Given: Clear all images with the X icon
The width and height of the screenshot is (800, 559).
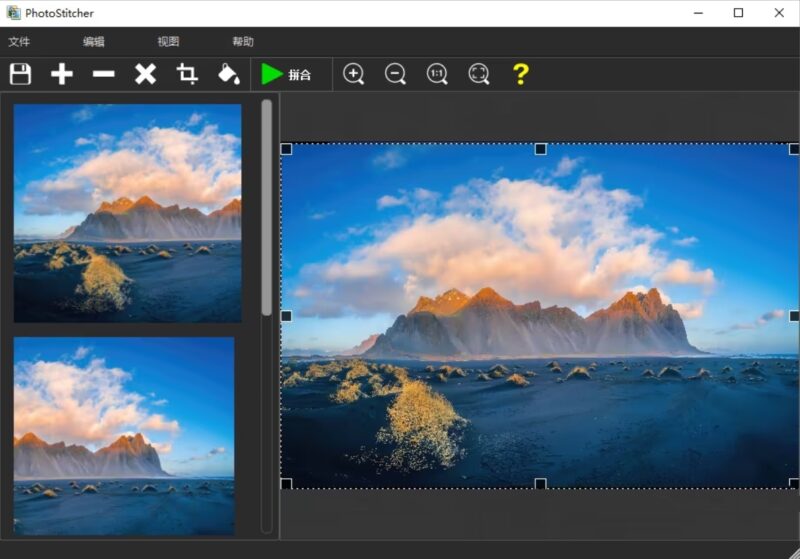Looking at the screenshot, I should tap(145, 74).
